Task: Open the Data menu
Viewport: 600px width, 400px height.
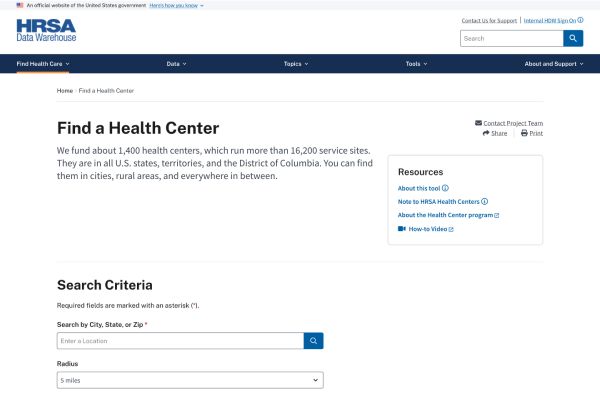Action: [176, 64]
